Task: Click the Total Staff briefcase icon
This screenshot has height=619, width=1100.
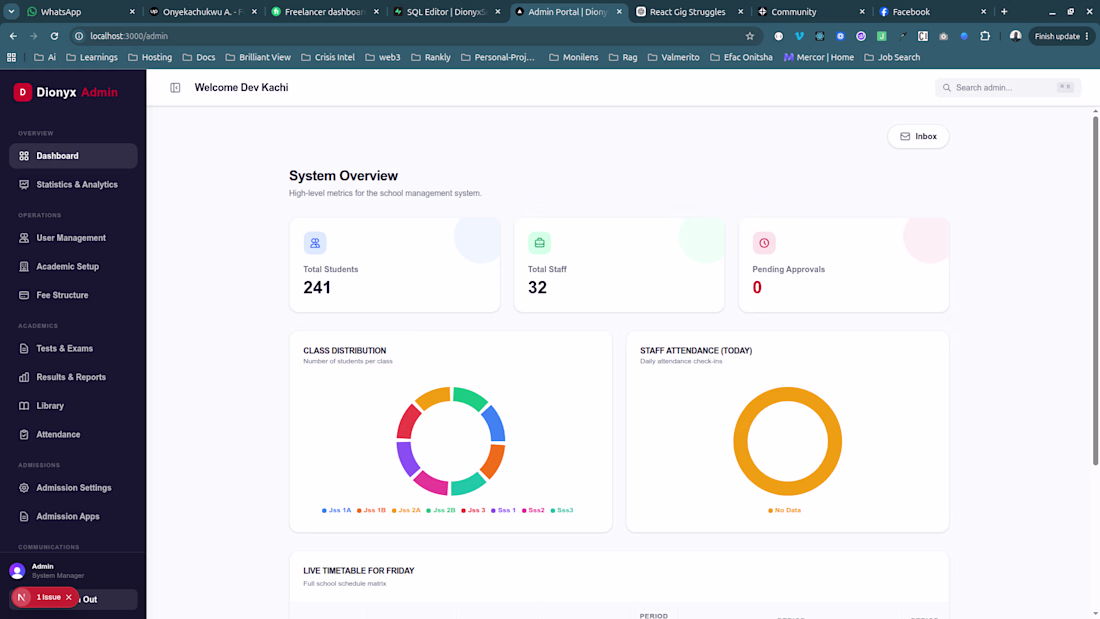Action: tap(539, 243)
